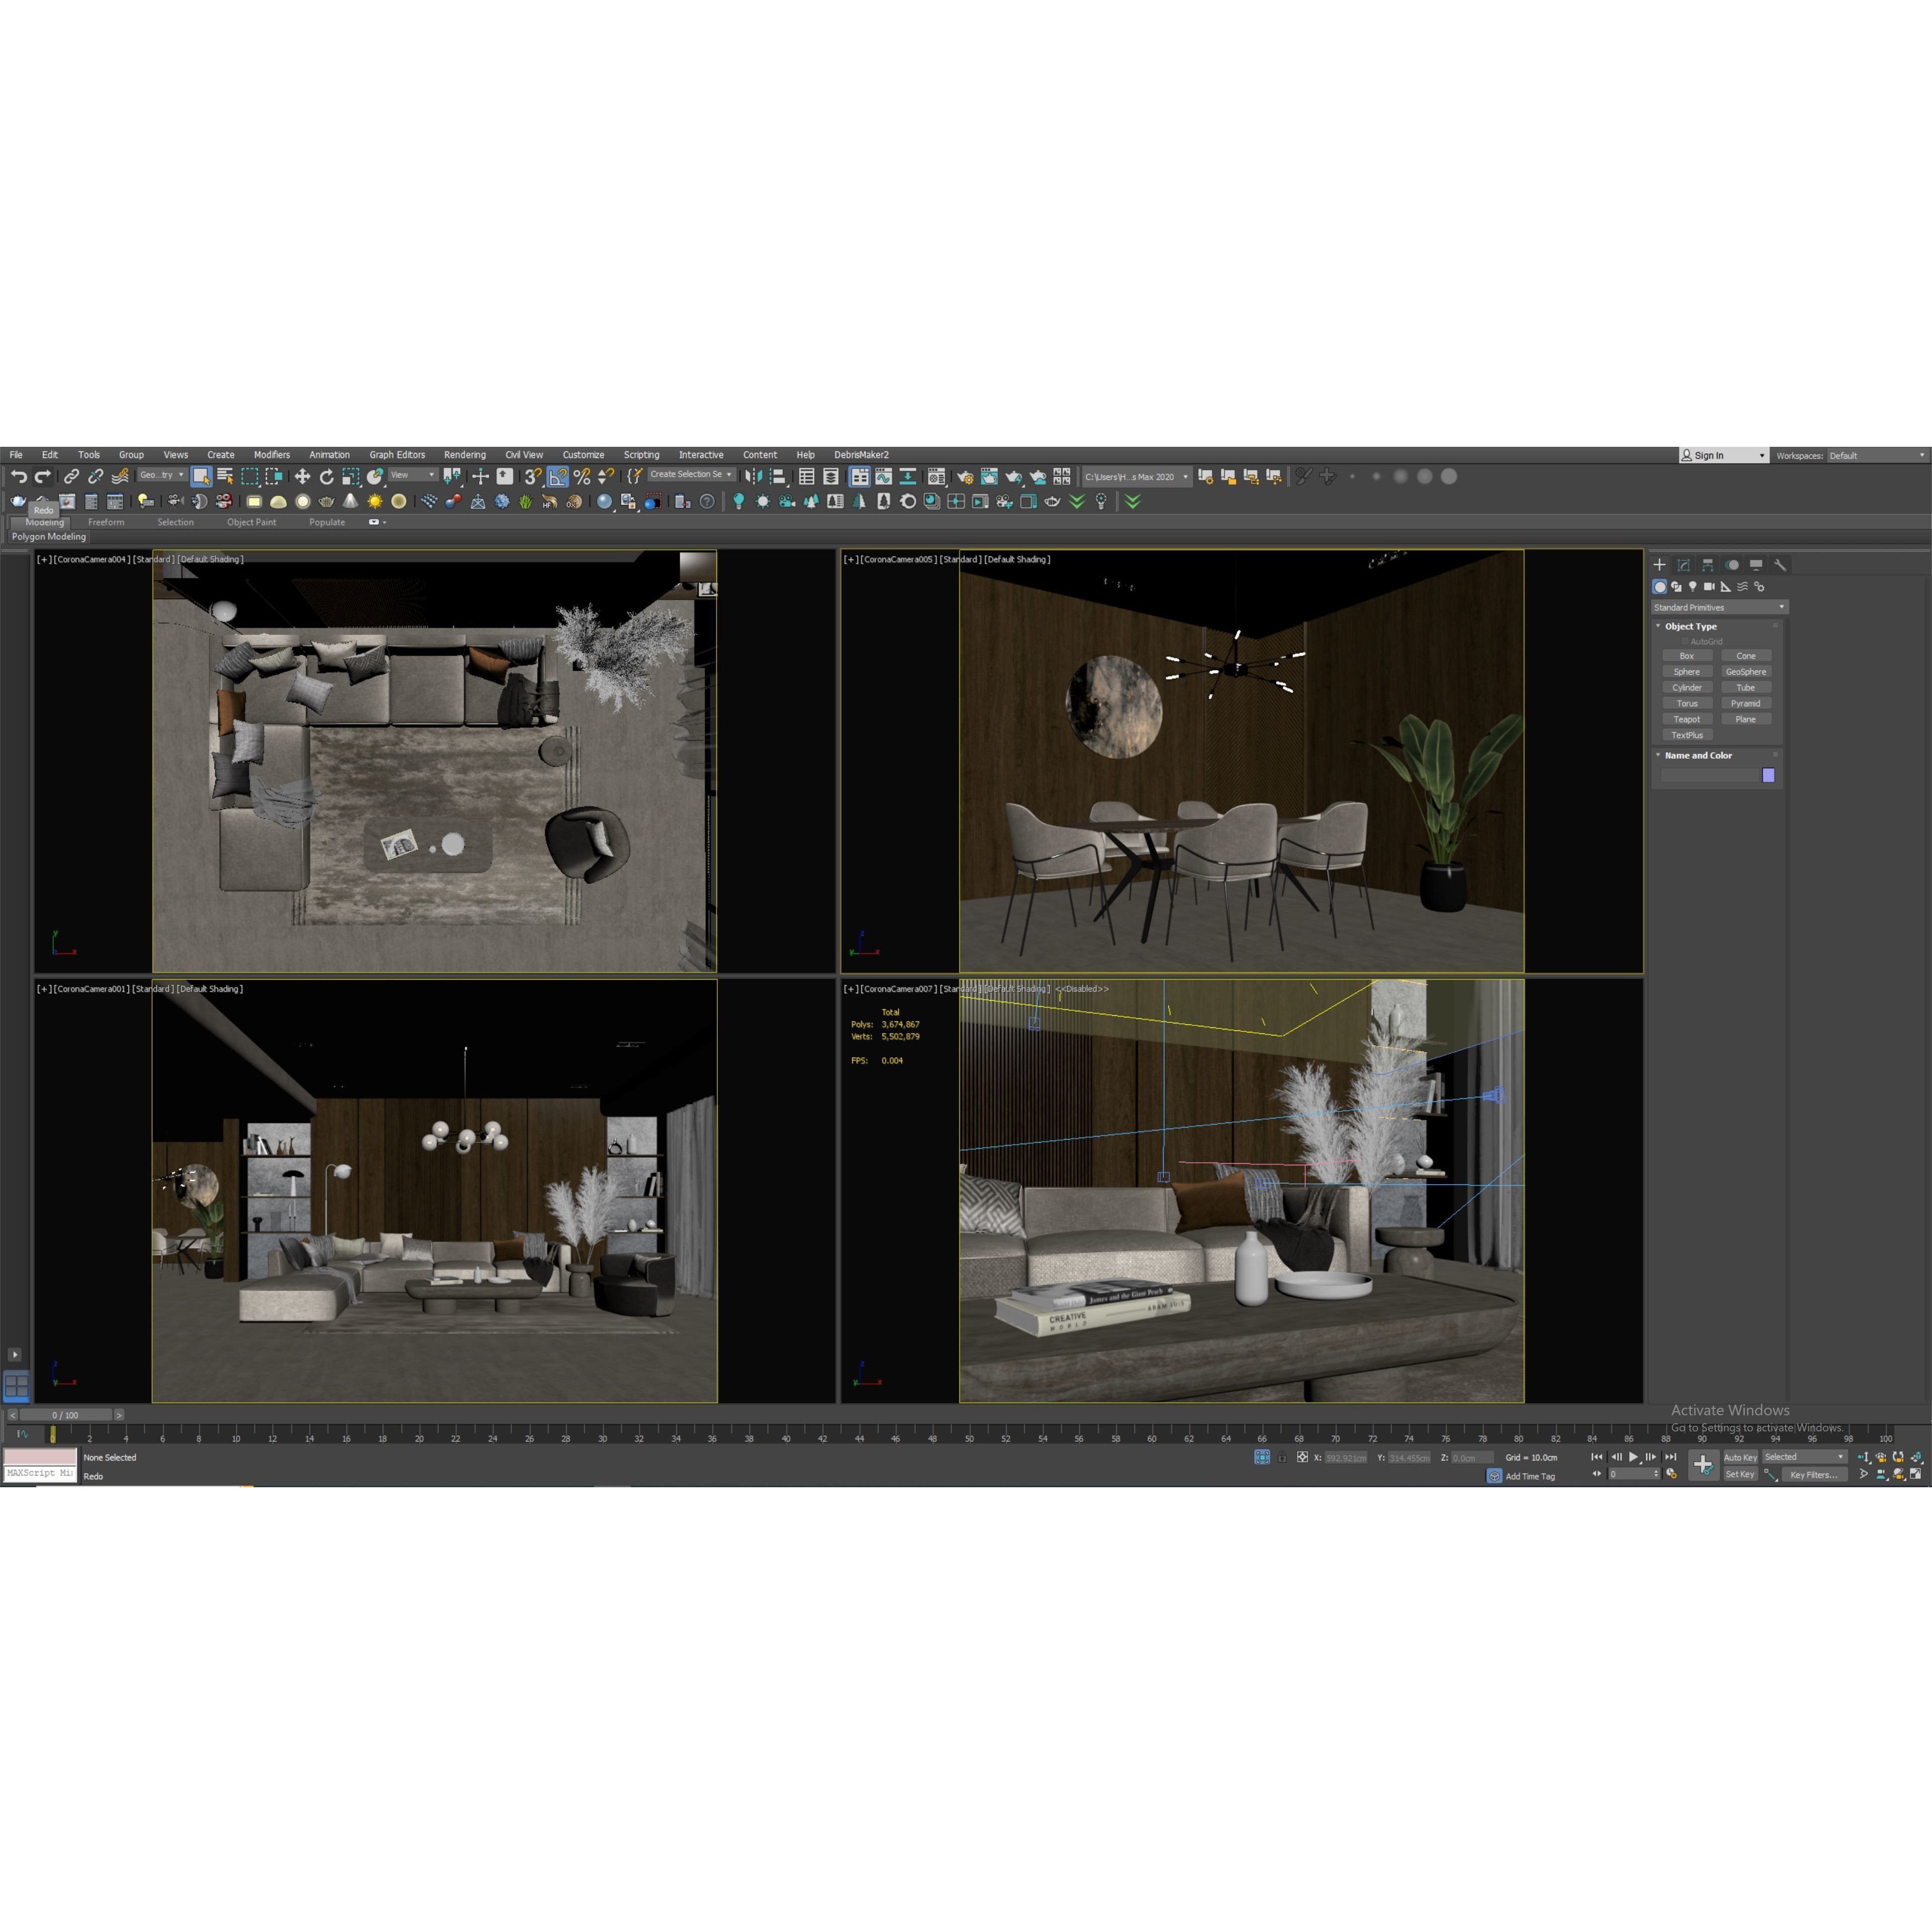This screenshot has width=1932, height=1932.
Task: Switch to the Freeform ribbon tab
Action: click(x=107, y=522)
